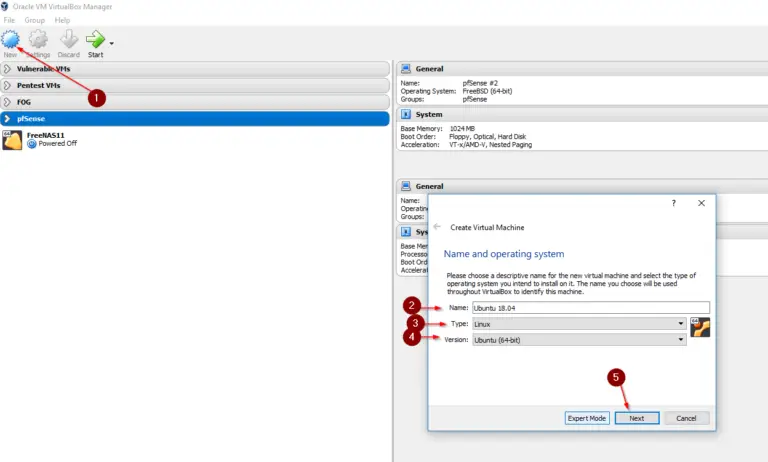This screenshot has width=768, height=462.
Task: Click the 1024 MB base memory value
Action: 462,129
